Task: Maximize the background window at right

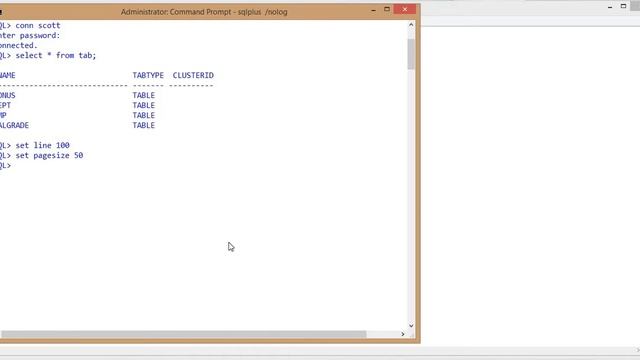Action: (623, 6)
